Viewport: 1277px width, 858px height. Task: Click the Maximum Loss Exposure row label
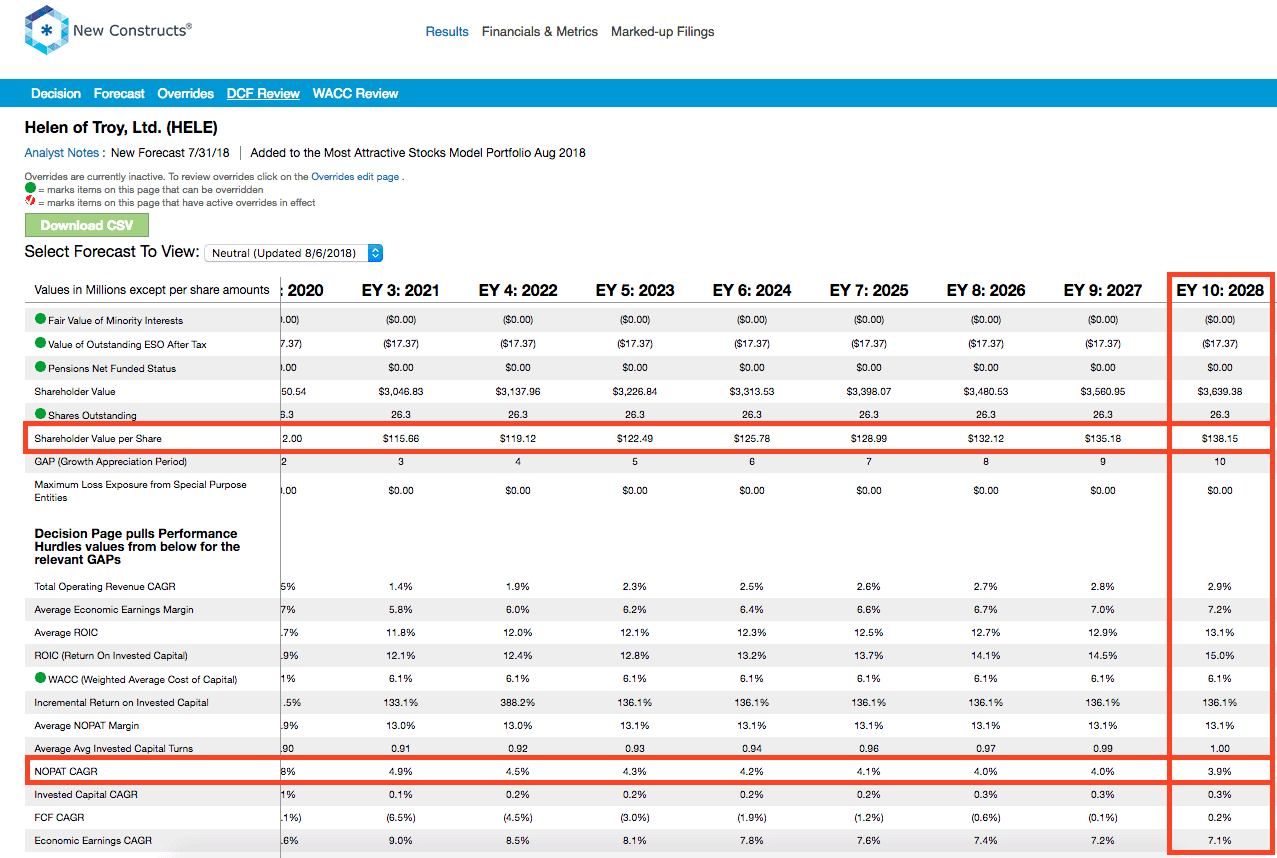140,491
